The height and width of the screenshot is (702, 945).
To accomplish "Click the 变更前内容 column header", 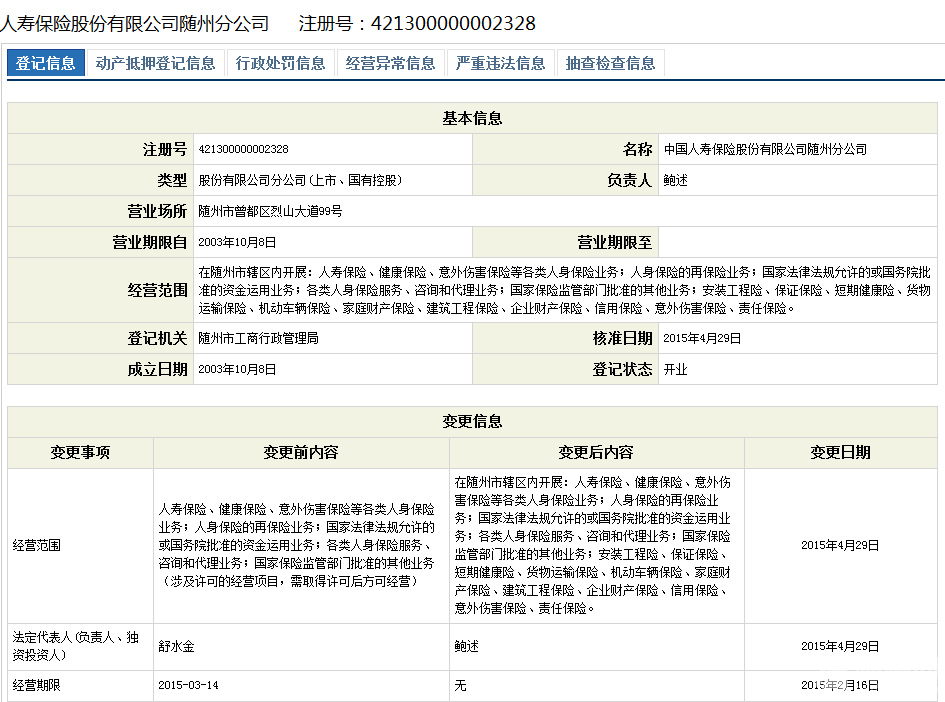I will [x=301, y=453].
